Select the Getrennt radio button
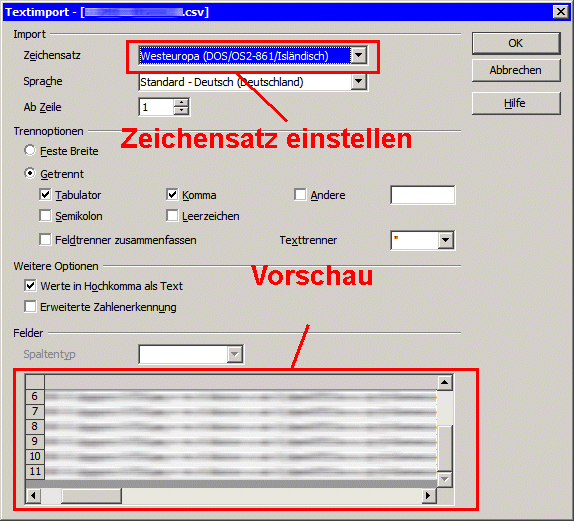Viewport: 574px width, 521px height. [30, 173]
